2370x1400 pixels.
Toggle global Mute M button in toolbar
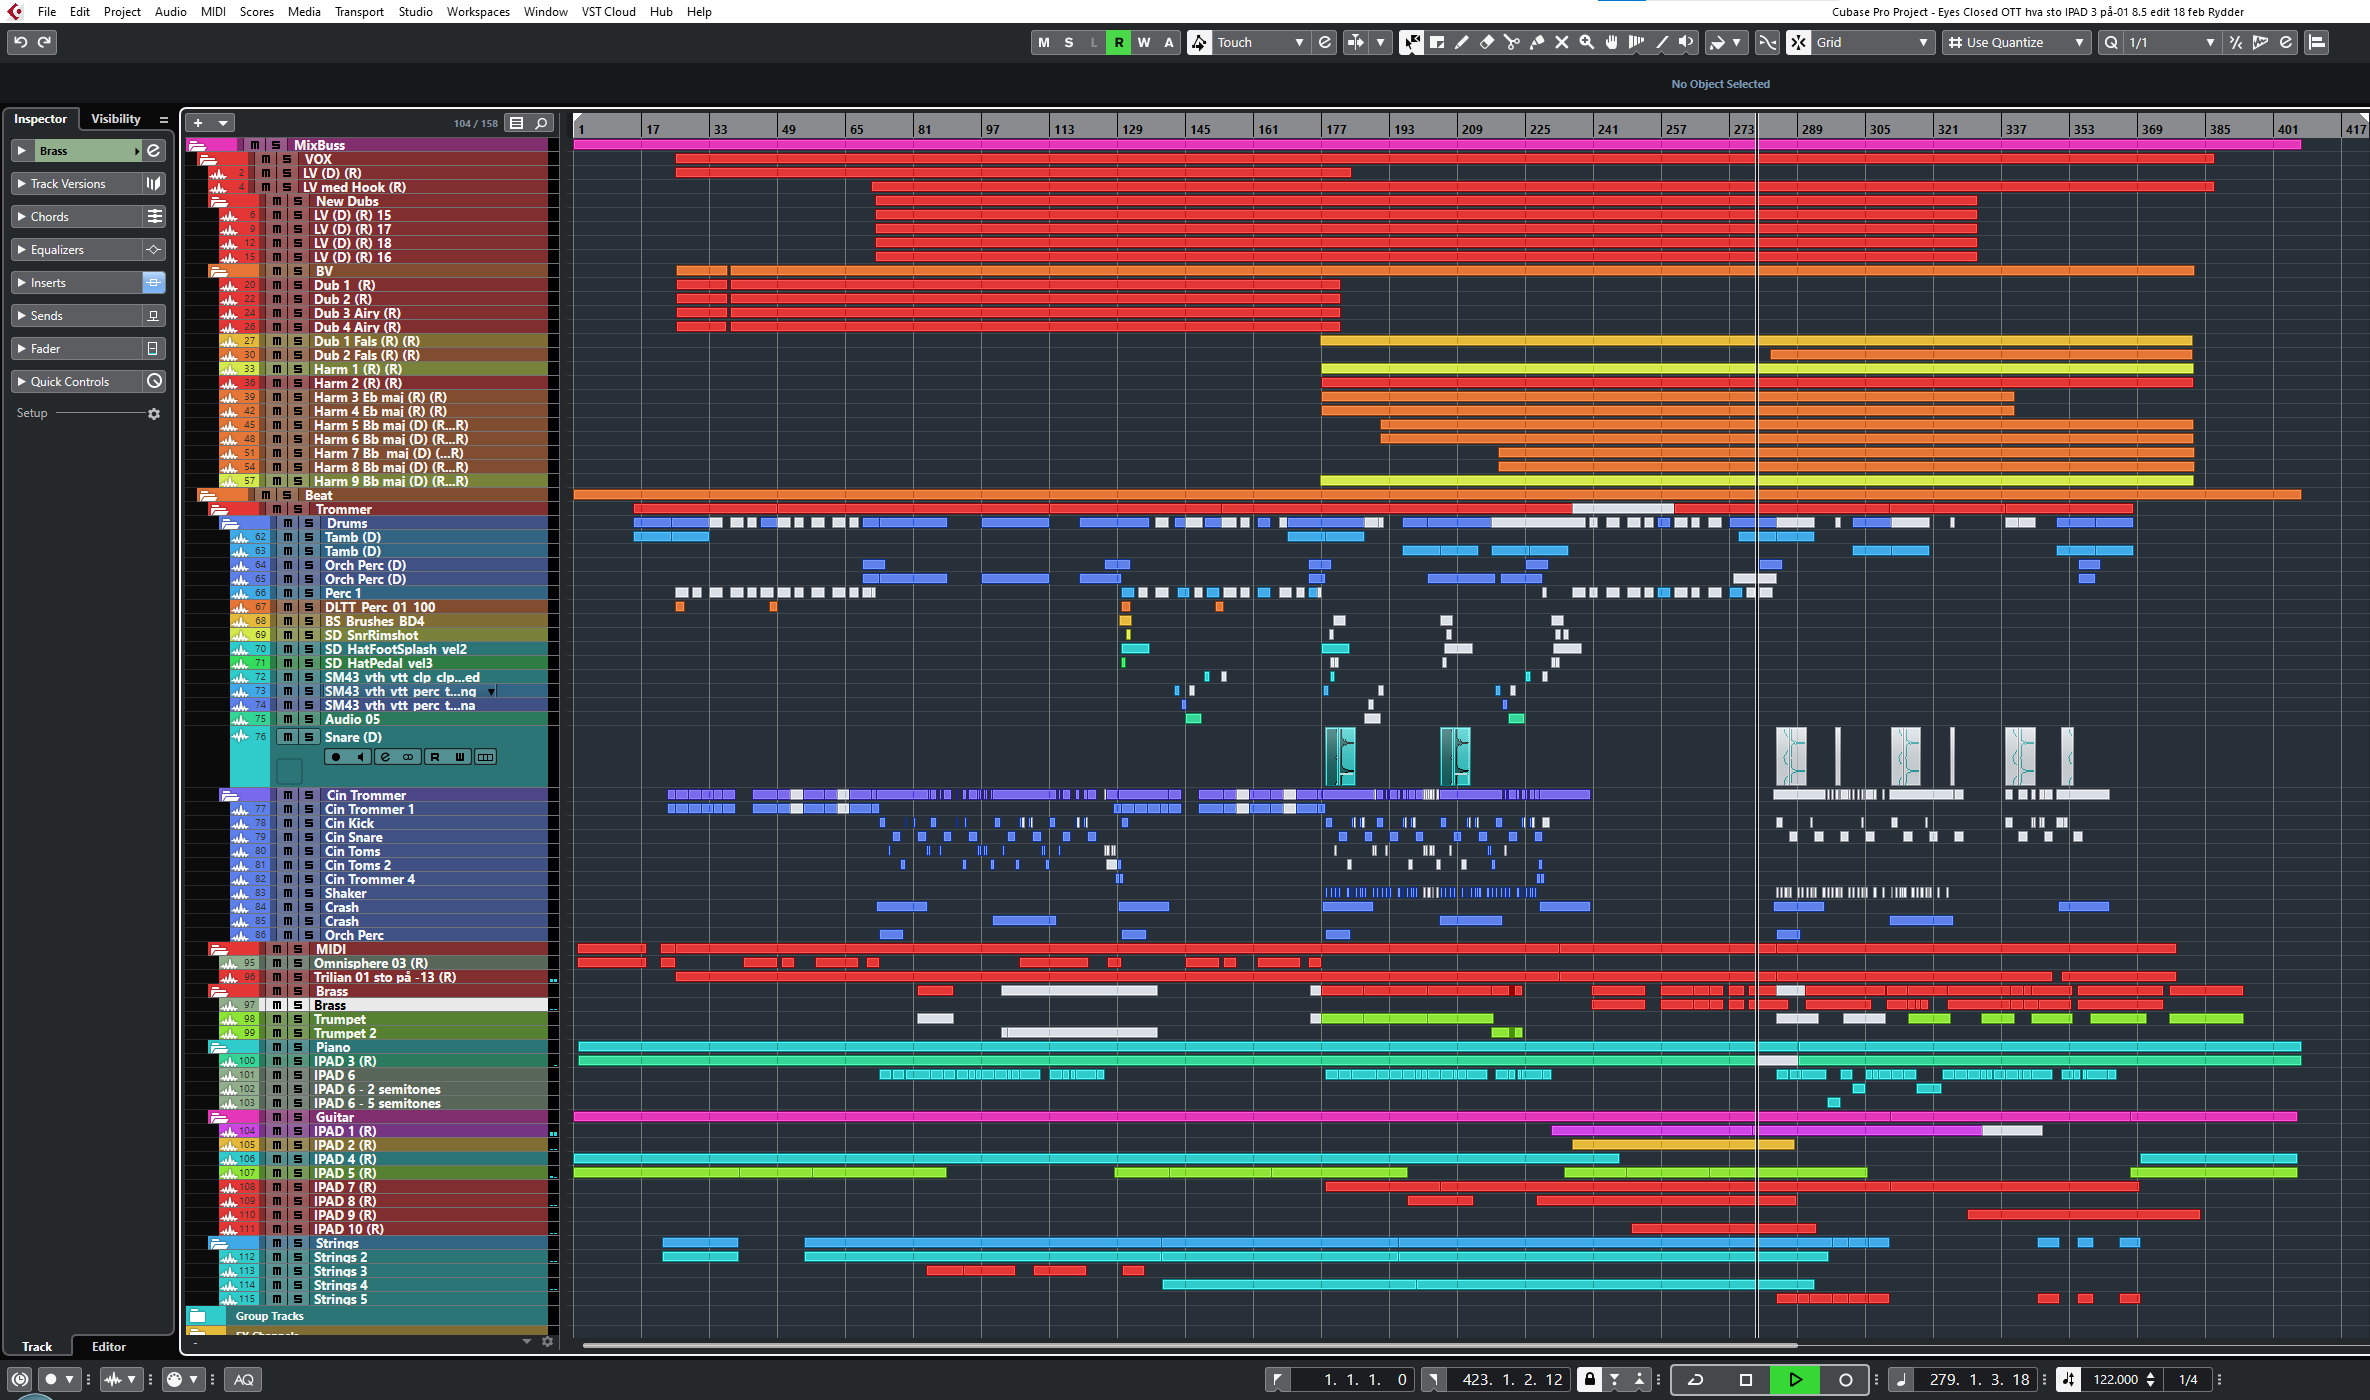pyautogui.click(x=1044, y=42)
